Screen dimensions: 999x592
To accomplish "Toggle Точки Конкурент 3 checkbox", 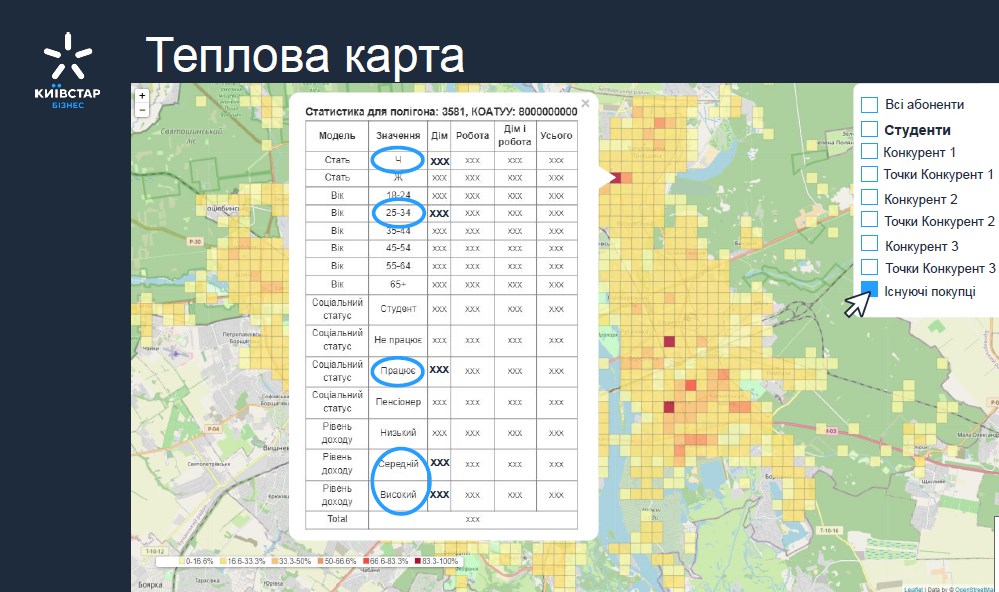I will 870,267.
